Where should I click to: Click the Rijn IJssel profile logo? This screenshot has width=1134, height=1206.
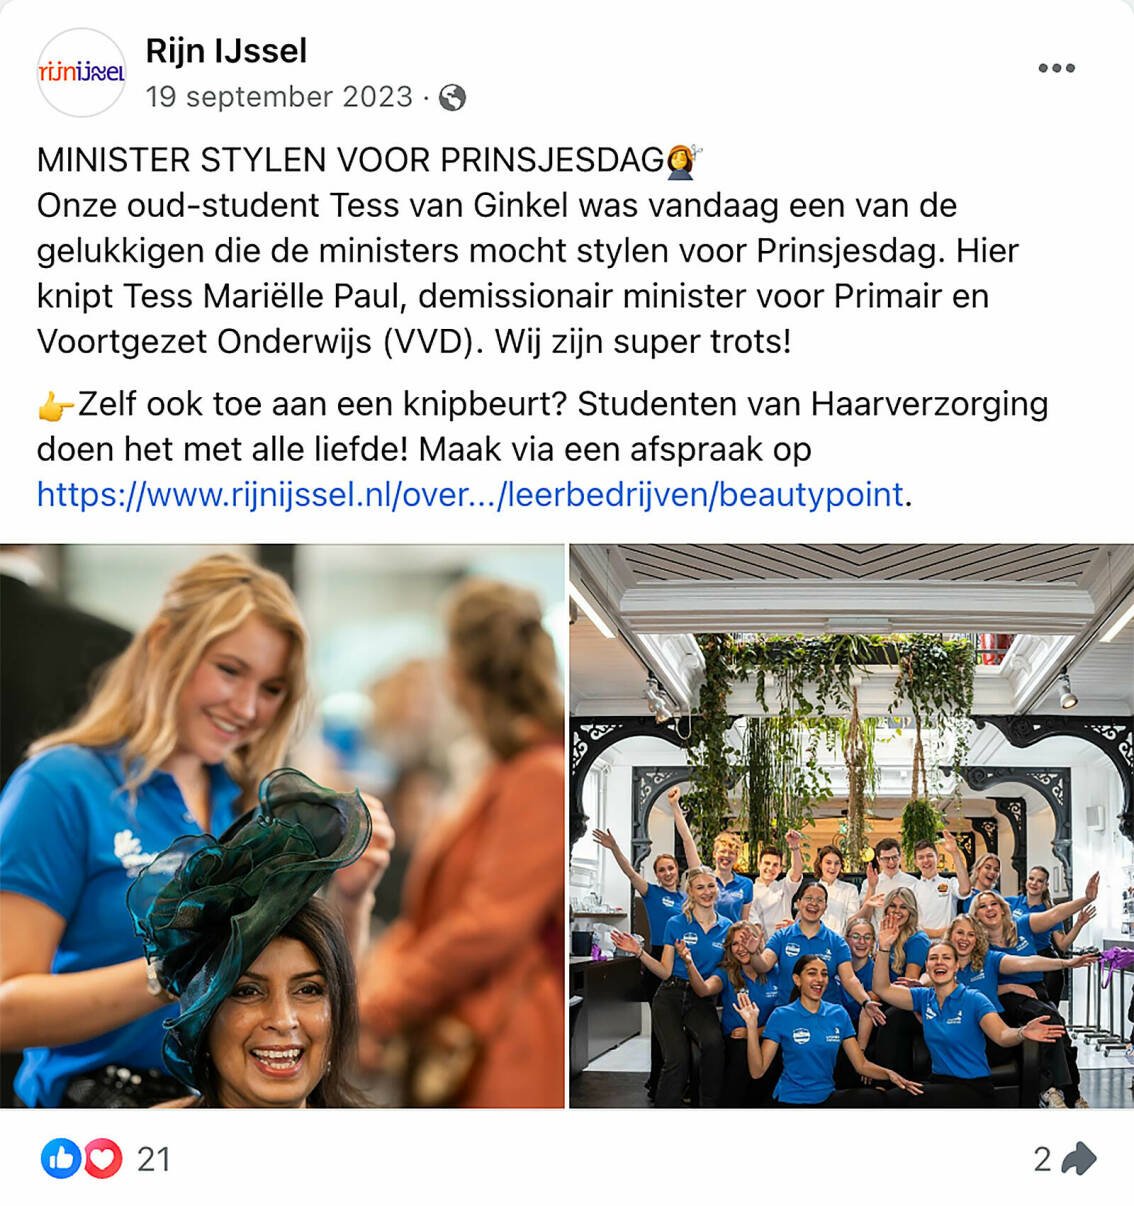click(81, 72)
